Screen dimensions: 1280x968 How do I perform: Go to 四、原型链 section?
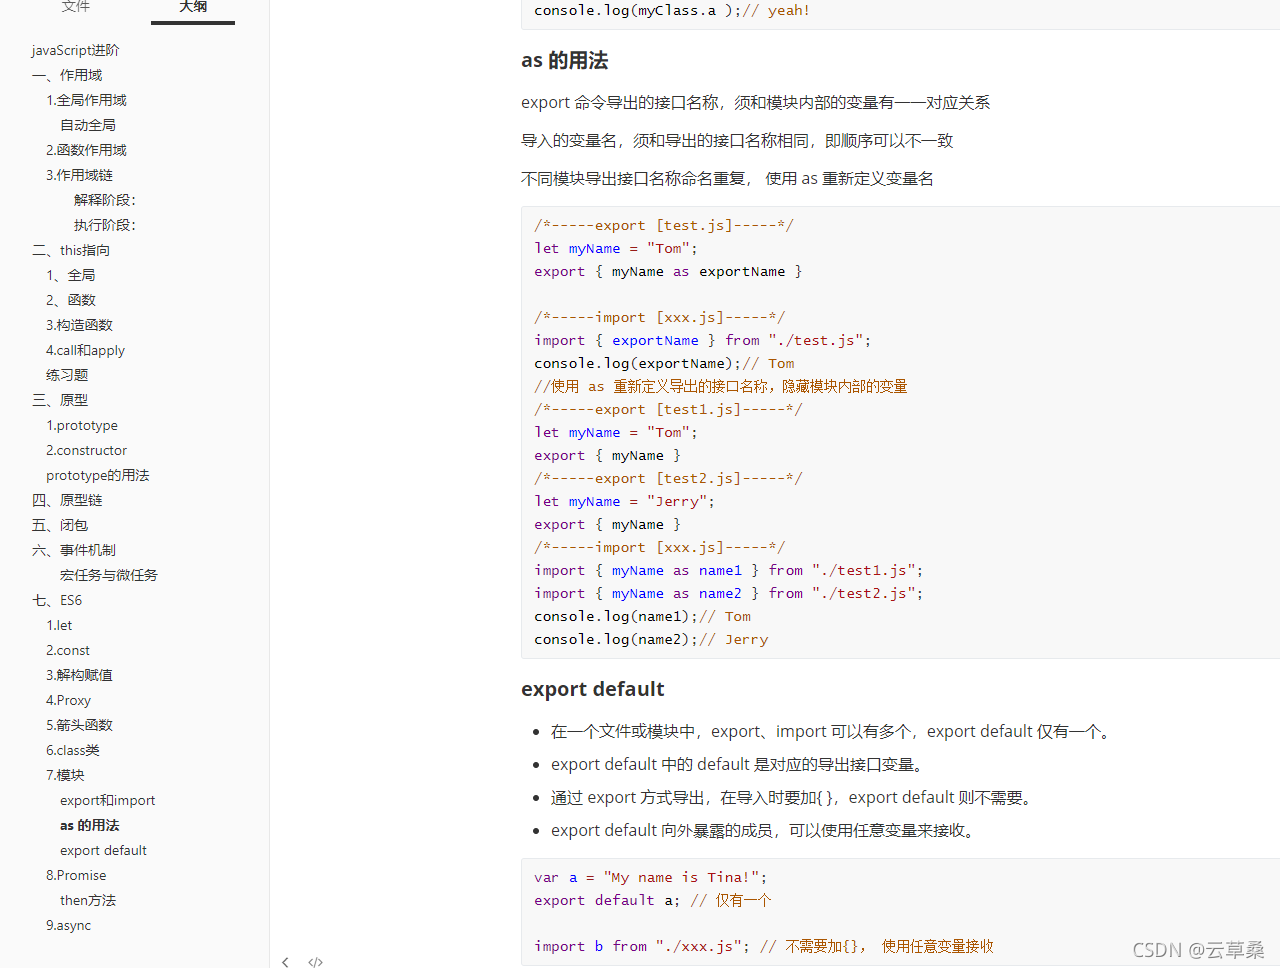67,500
